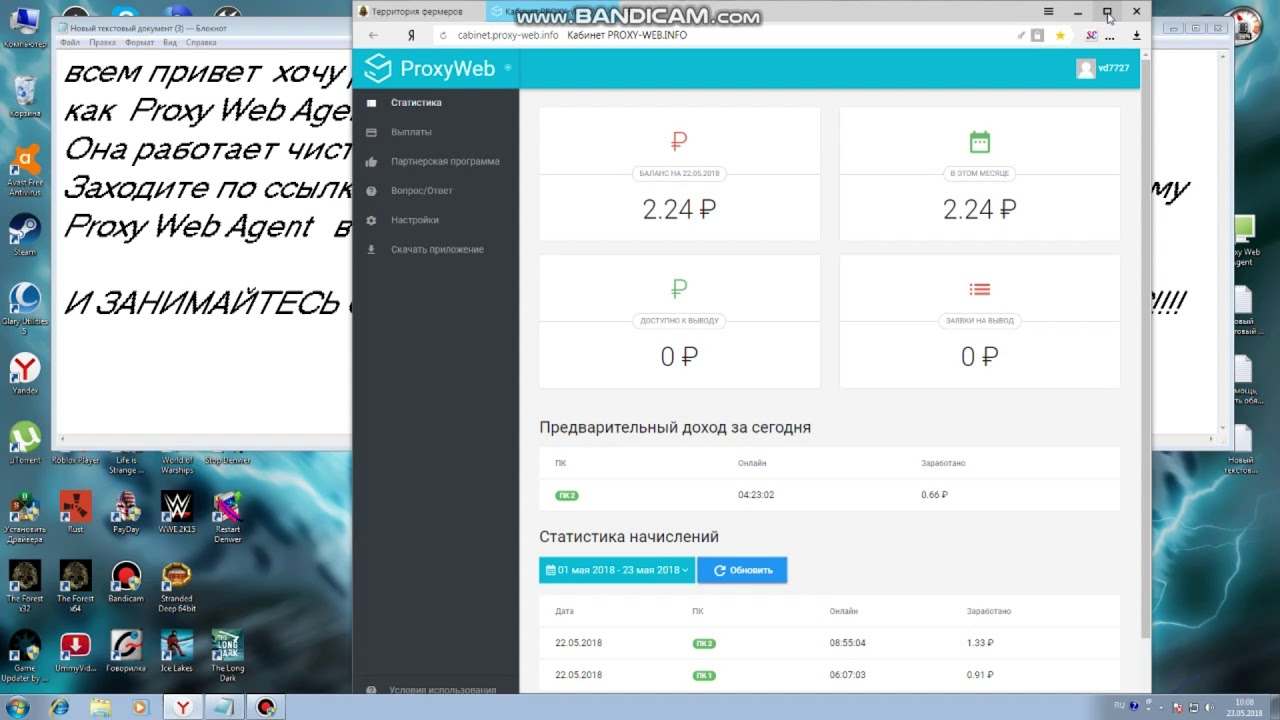Reload page via address bar icon

[443, 35]
